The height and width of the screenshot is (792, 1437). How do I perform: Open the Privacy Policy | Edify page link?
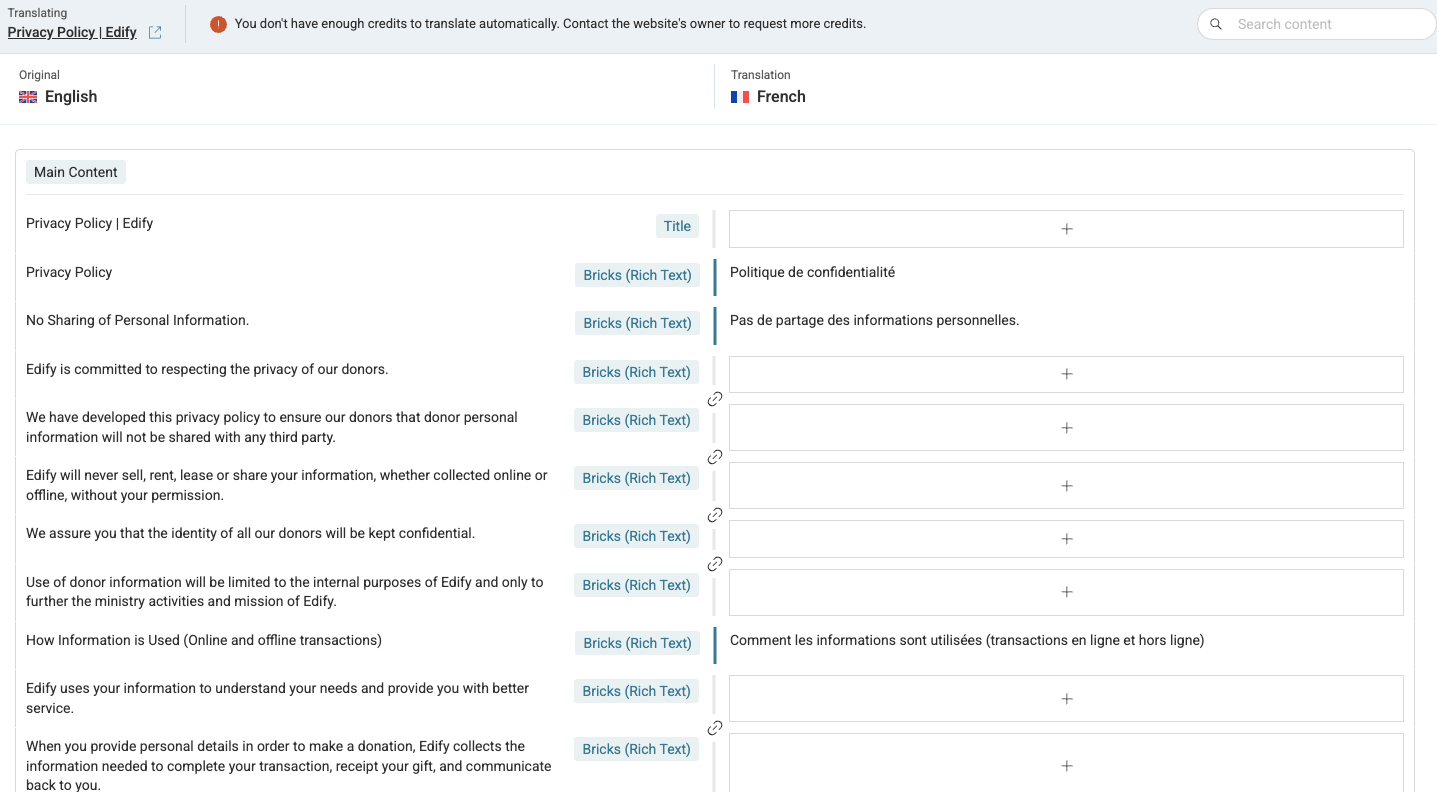tap(72, 32)
